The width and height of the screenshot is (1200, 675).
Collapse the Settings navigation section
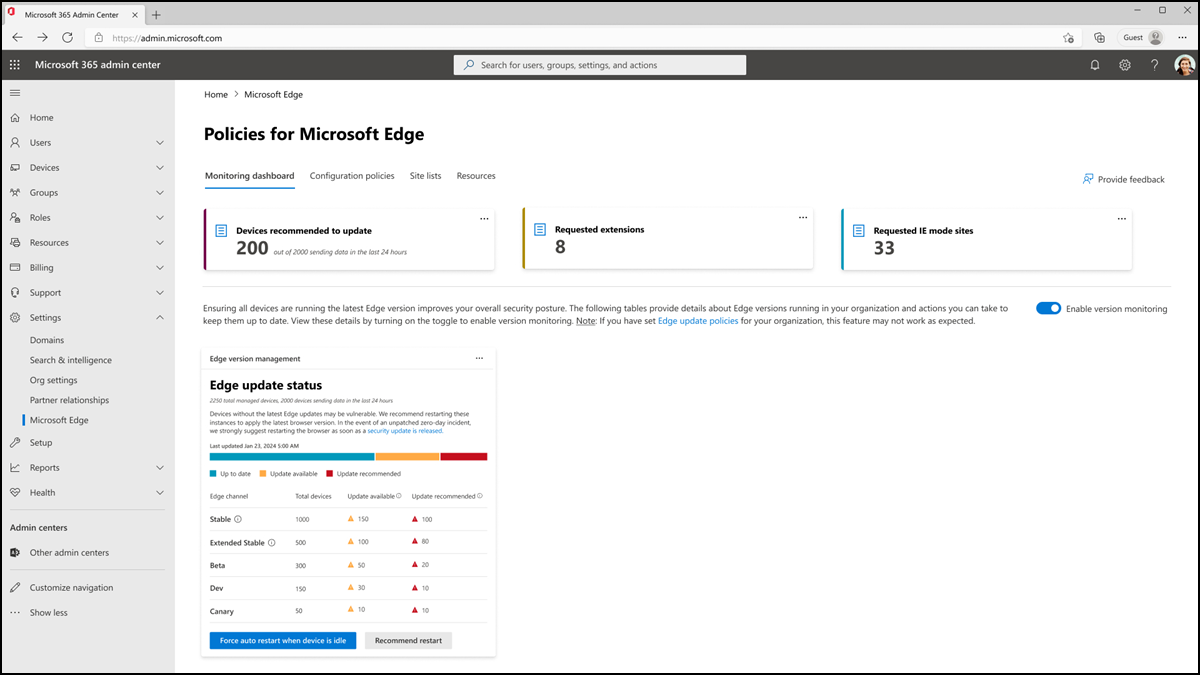[x=44, y=317]
